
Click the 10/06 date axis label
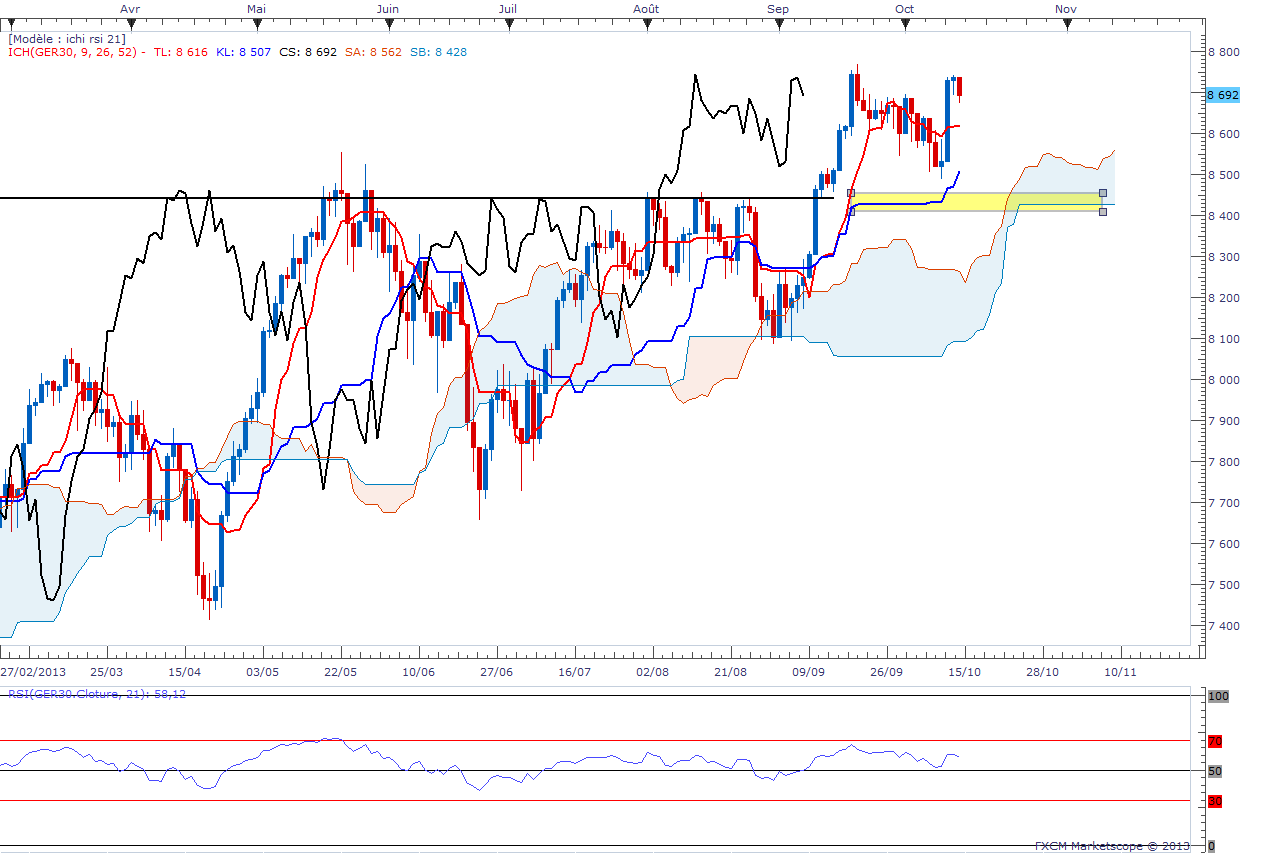pos(418,672)
